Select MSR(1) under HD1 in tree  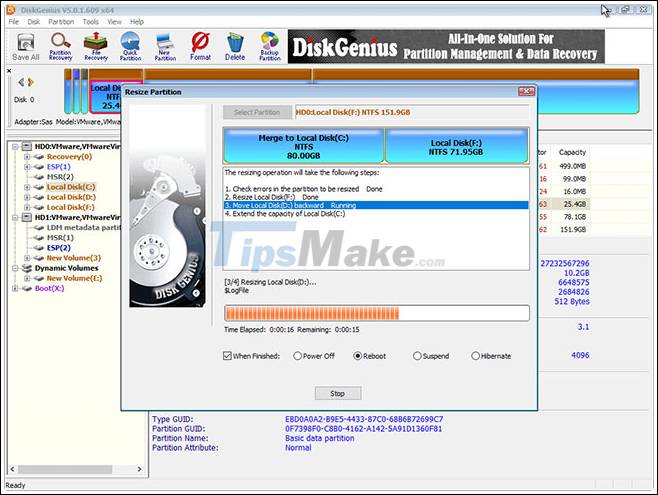(60, 237)
